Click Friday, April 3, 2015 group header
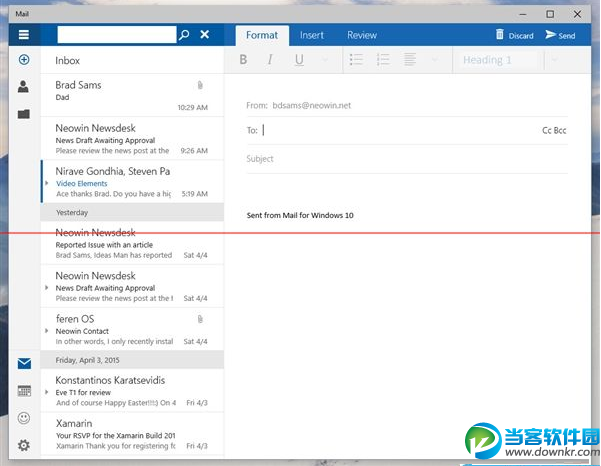 pyautogui.click(x=132, y=360)
